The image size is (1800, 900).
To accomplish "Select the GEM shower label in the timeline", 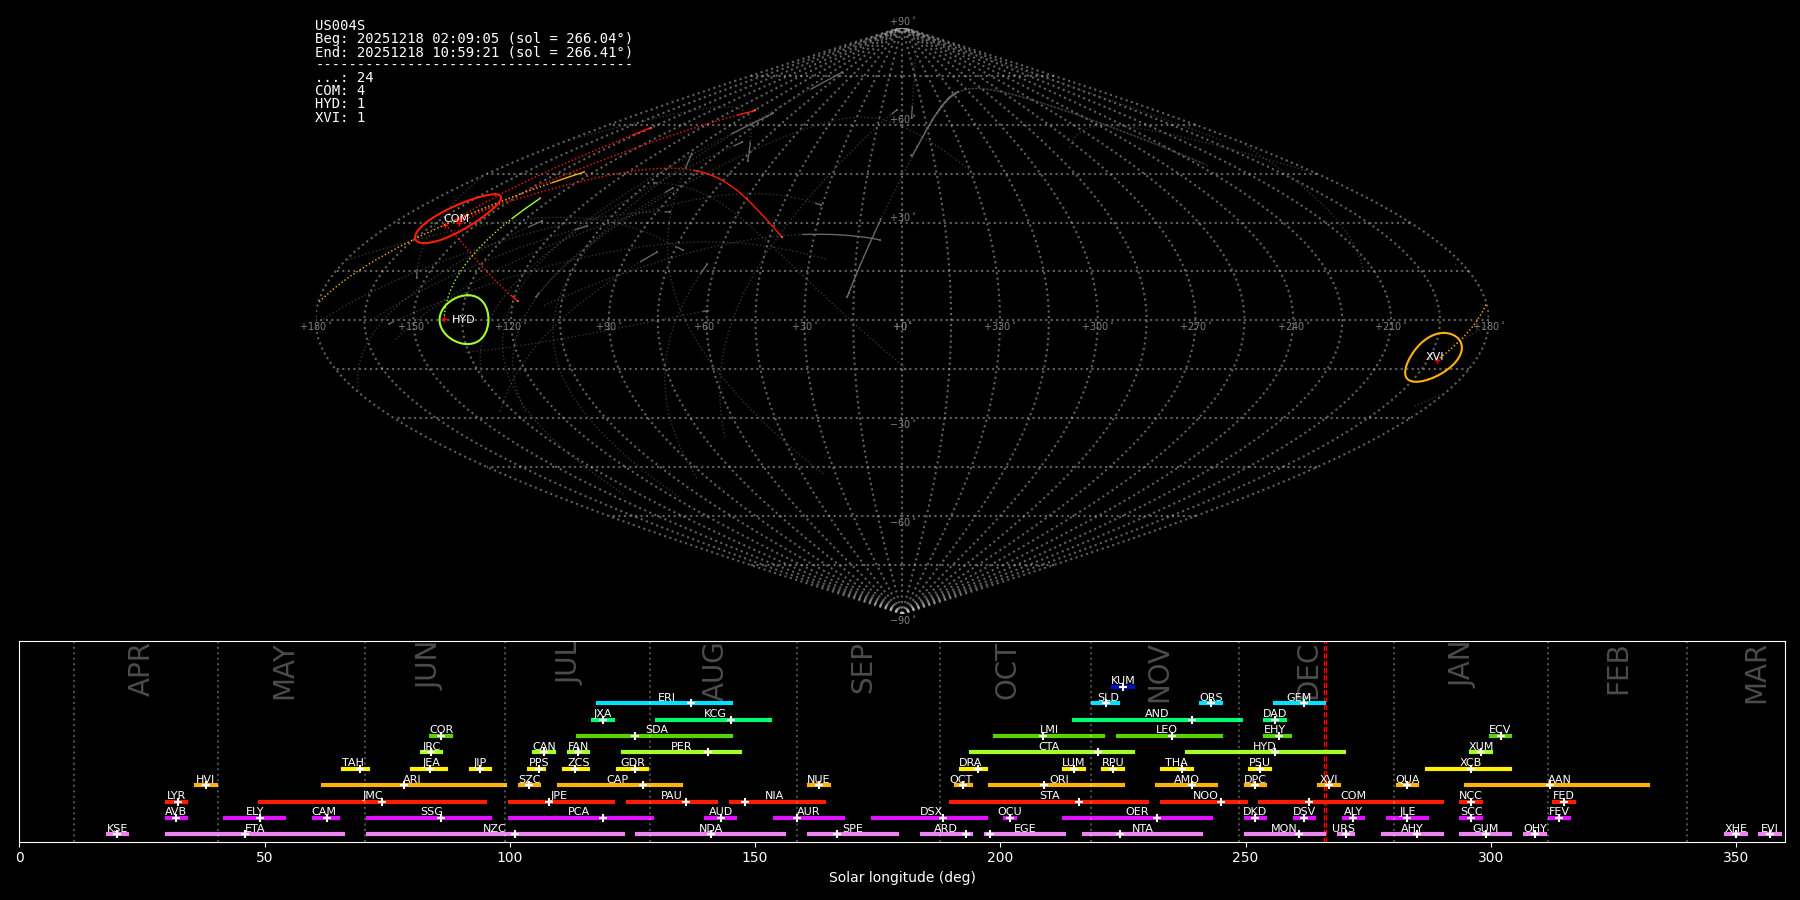I will [x=1298, y=698].
